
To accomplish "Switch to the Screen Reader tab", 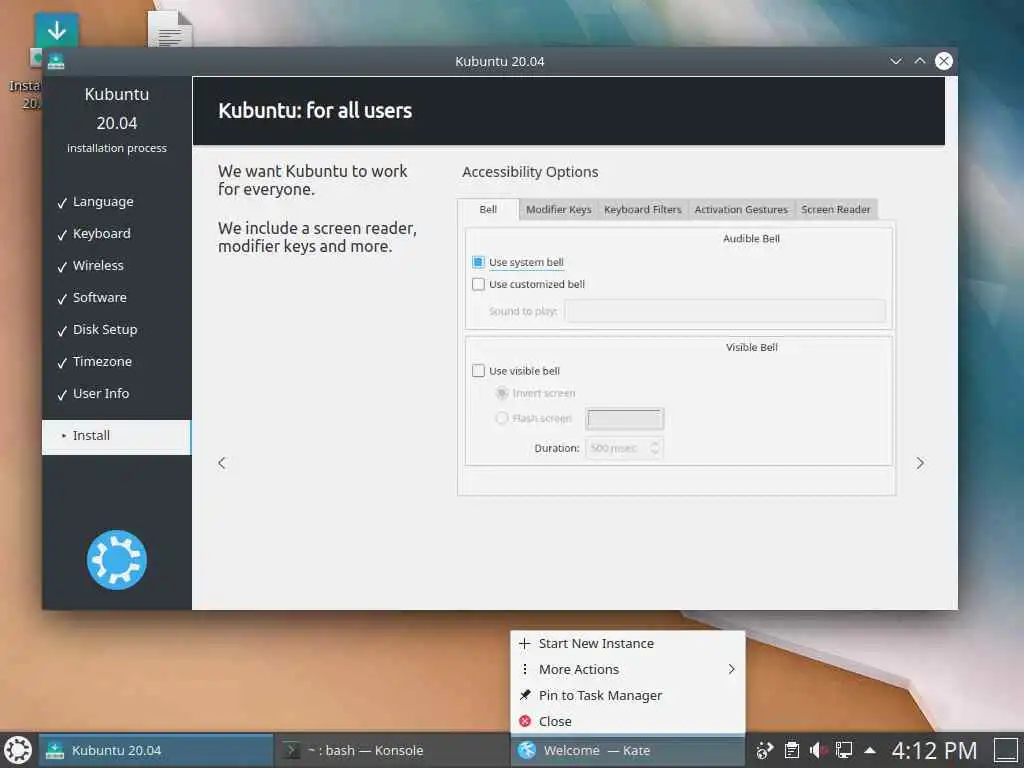I will click(835, 209).
